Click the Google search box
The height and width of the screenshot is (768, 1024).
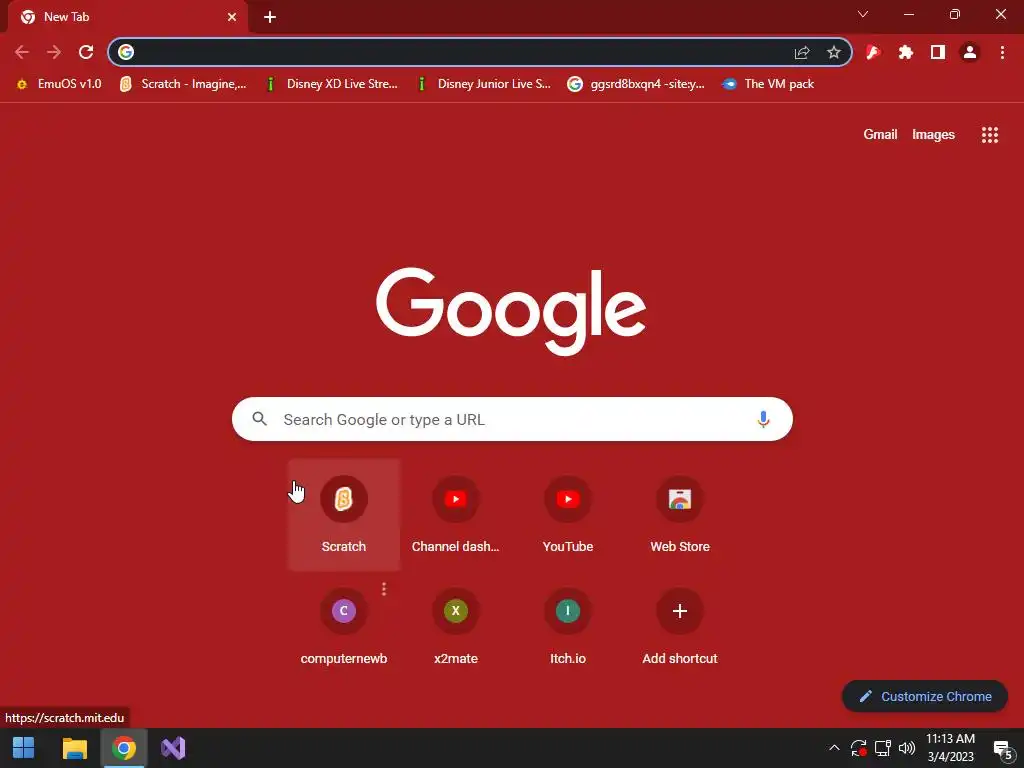[x=512, y=419]
